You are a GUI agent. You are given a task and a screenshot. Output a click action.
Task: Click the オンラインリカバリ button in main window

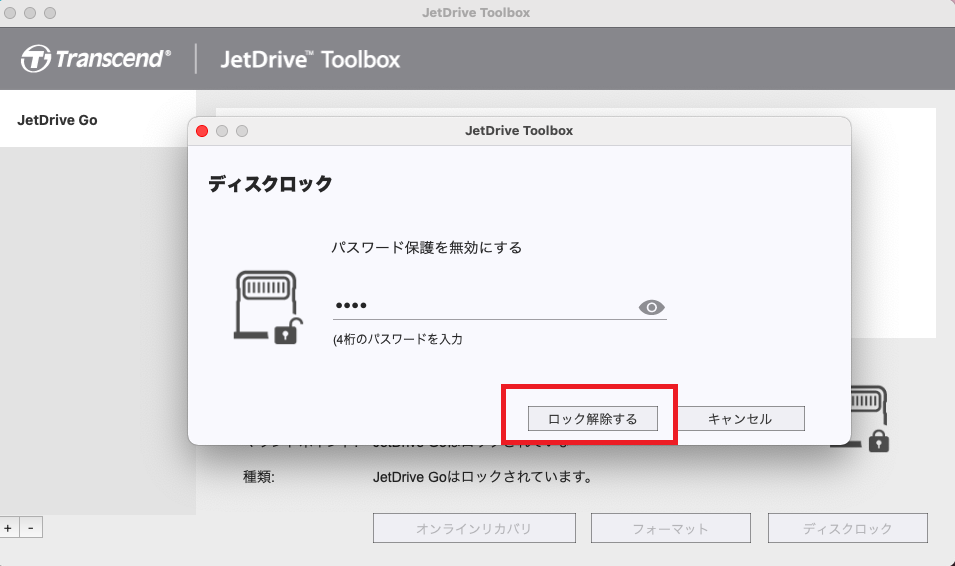pyautogui.click(x=474, y=528)
